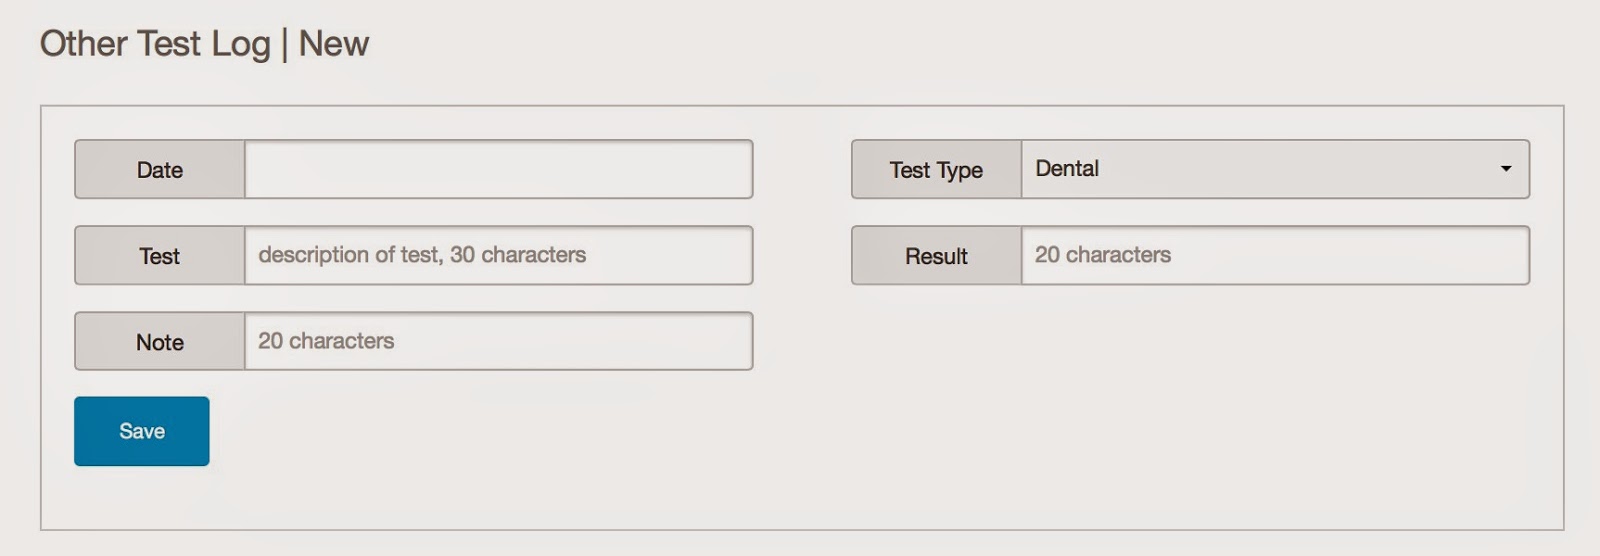Open the Test Type dropdown showing Dental
Viewport: 1600px width, 556px height.
click(1275, 169)
